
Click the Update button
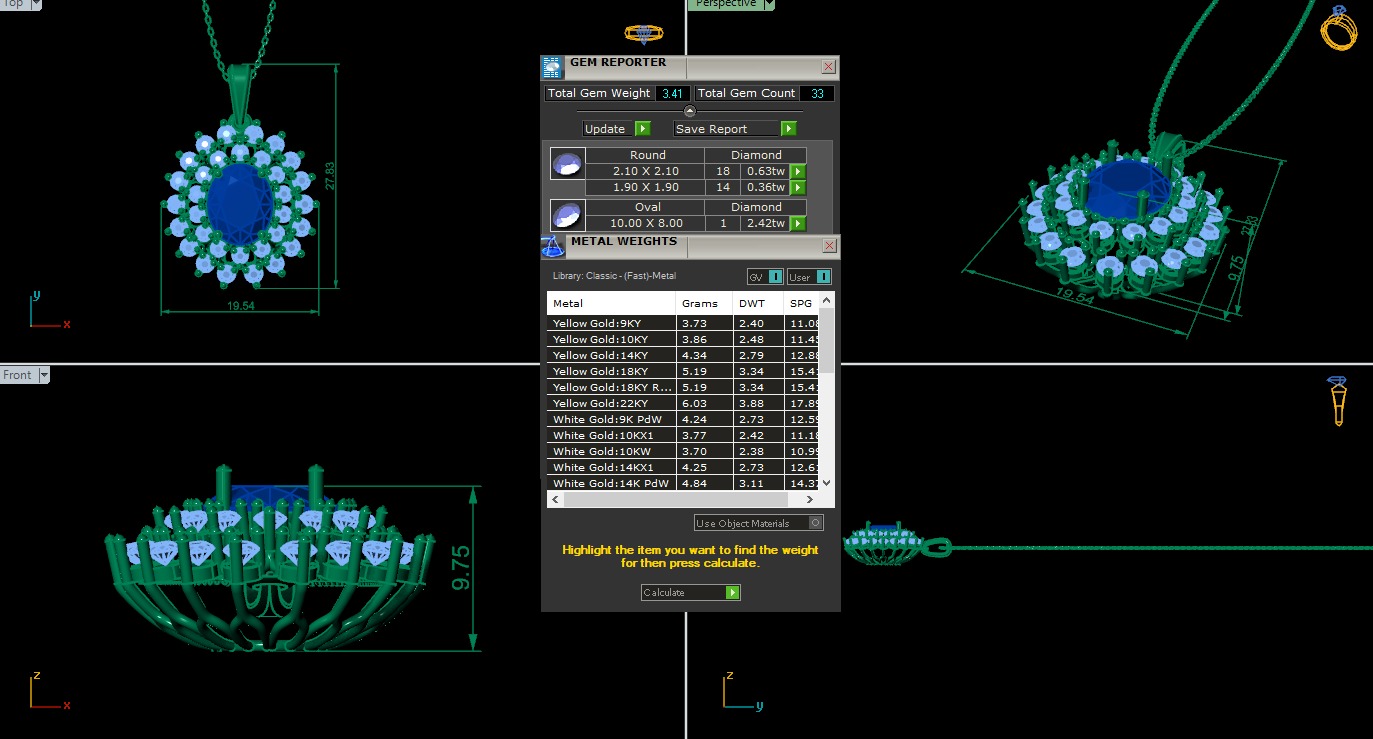(608, 129)
